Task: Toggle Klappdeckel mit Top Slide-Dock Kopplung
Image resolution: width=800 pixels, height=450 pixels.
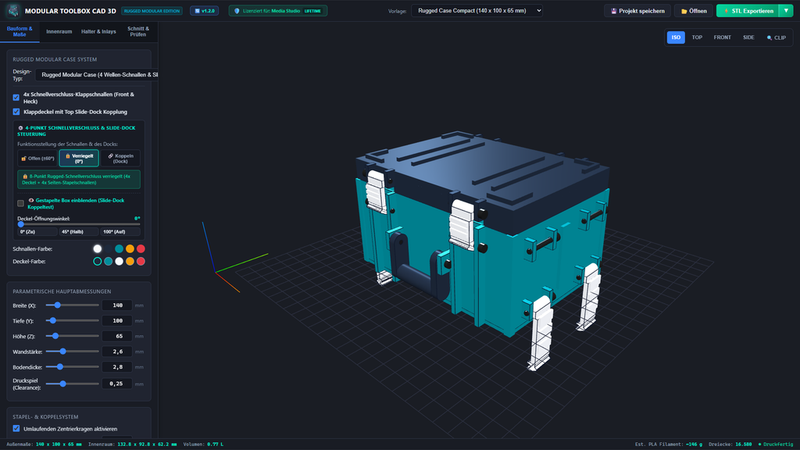Action: [16, 112]
